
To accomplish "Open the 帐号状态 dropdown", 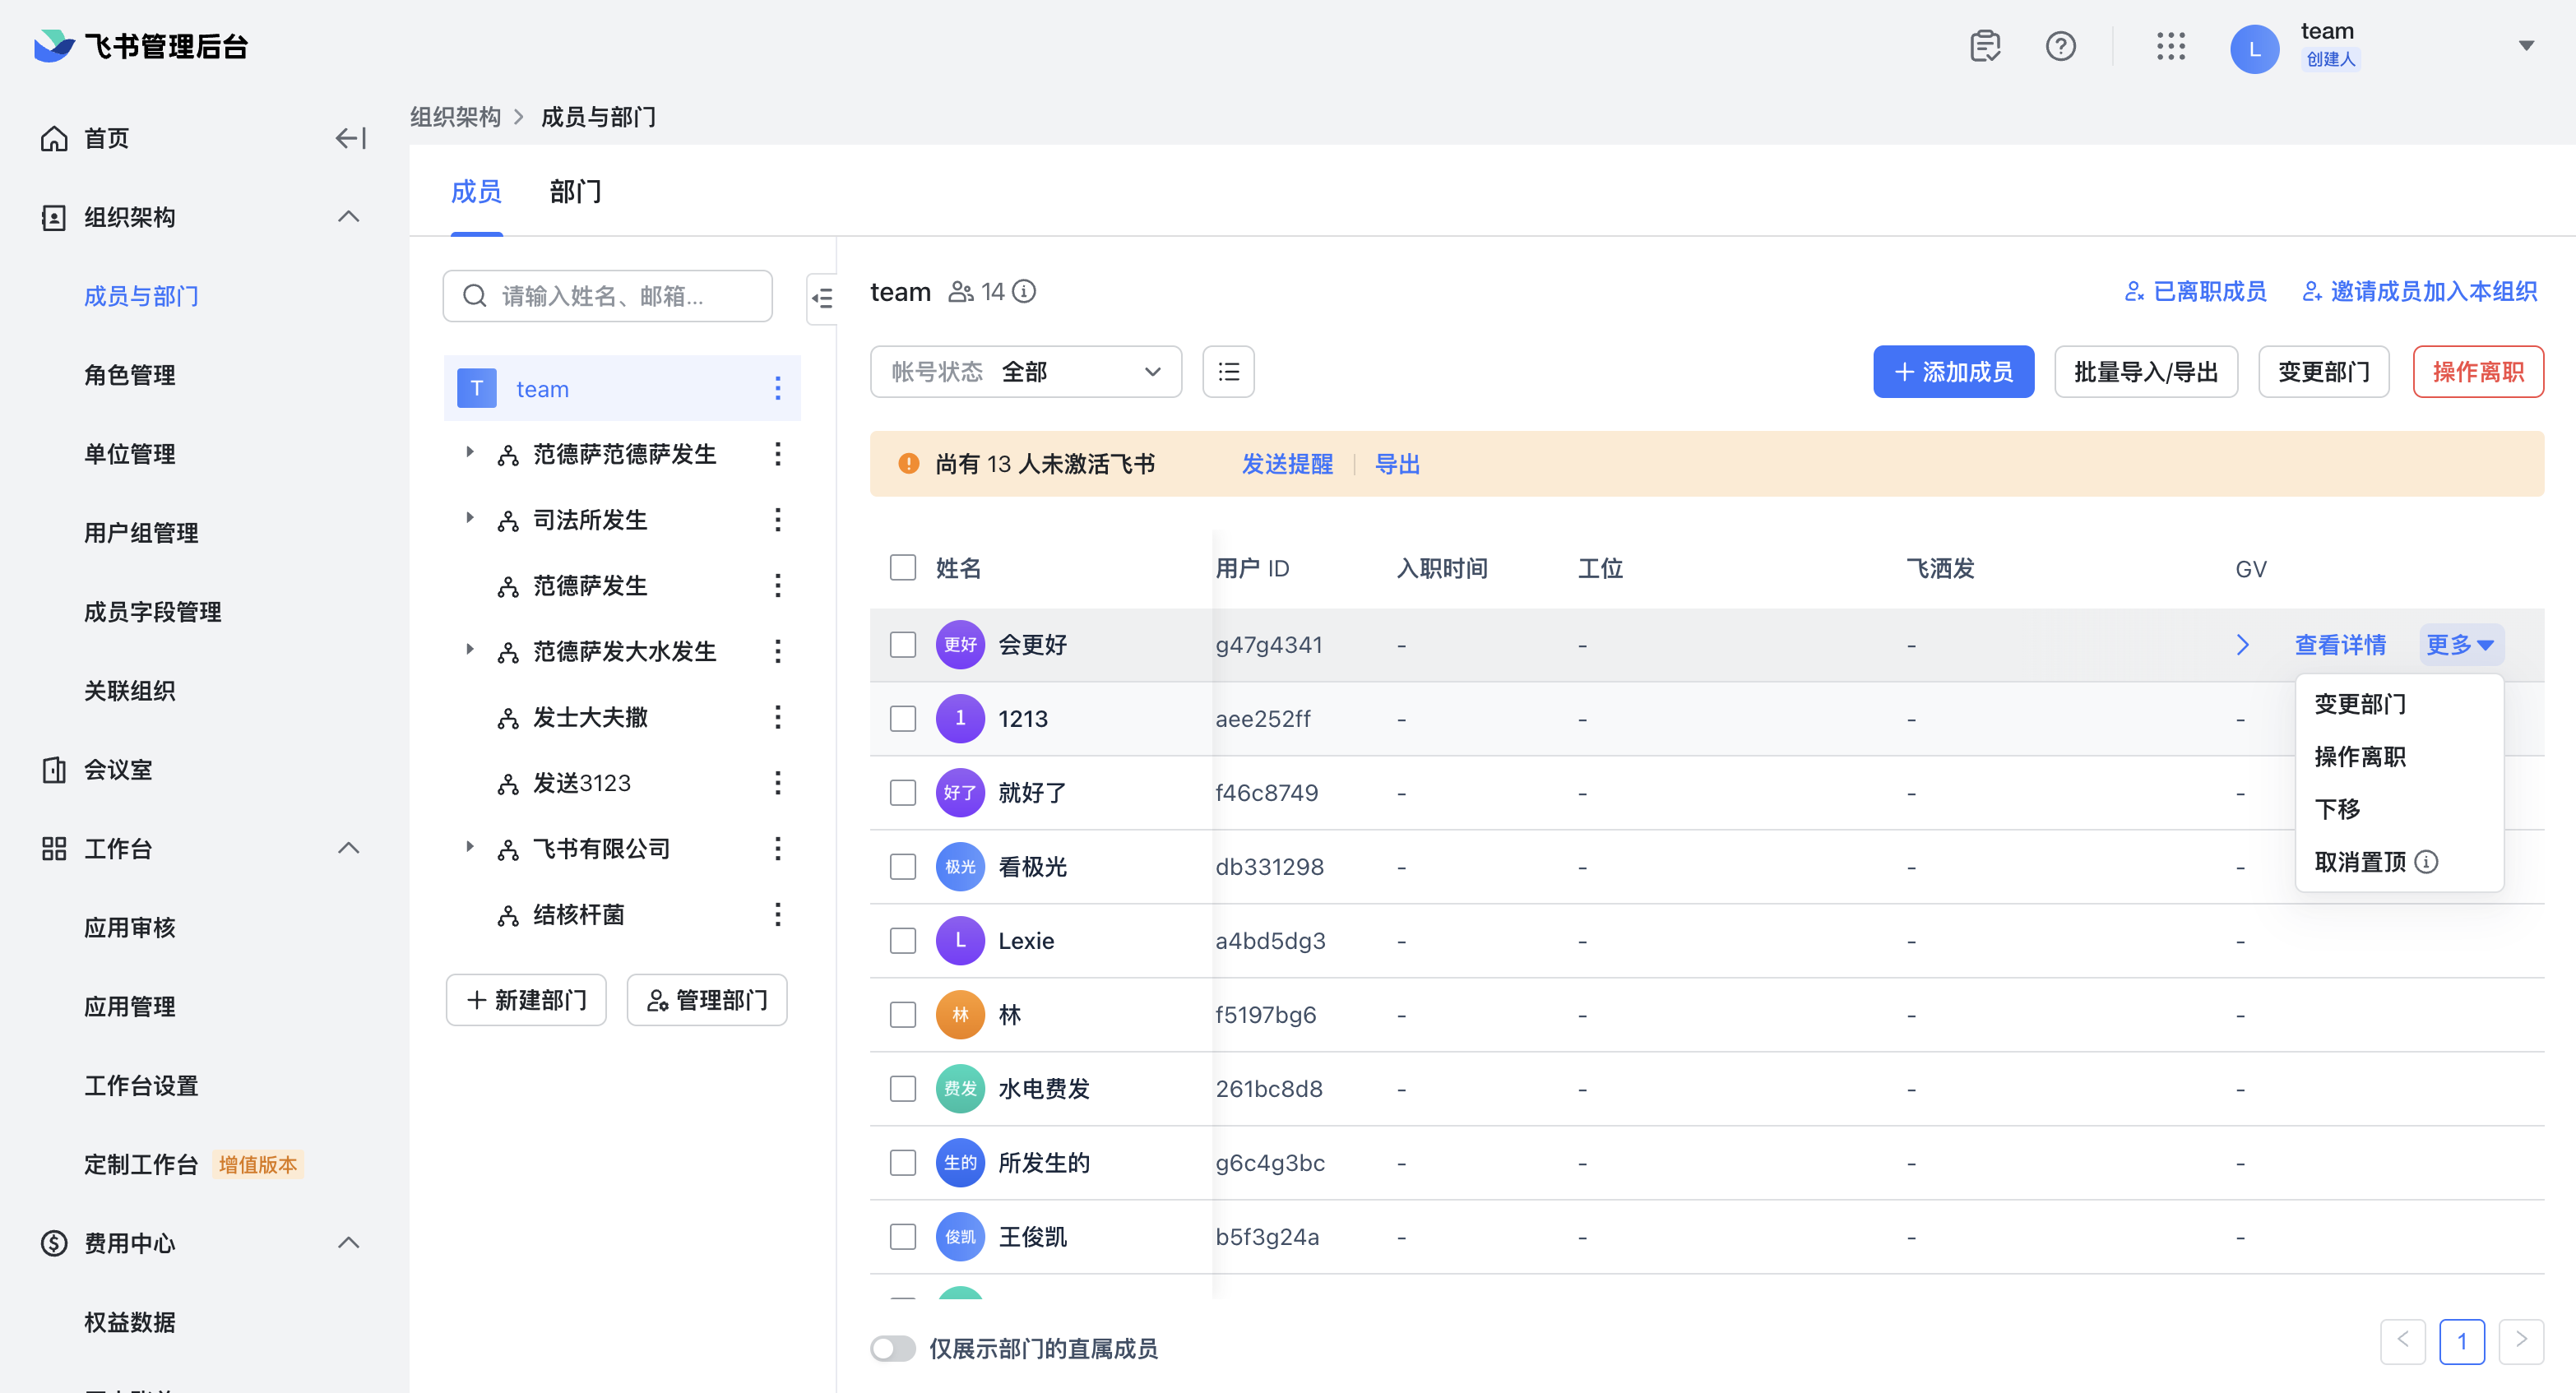I will coord(1025,371).
